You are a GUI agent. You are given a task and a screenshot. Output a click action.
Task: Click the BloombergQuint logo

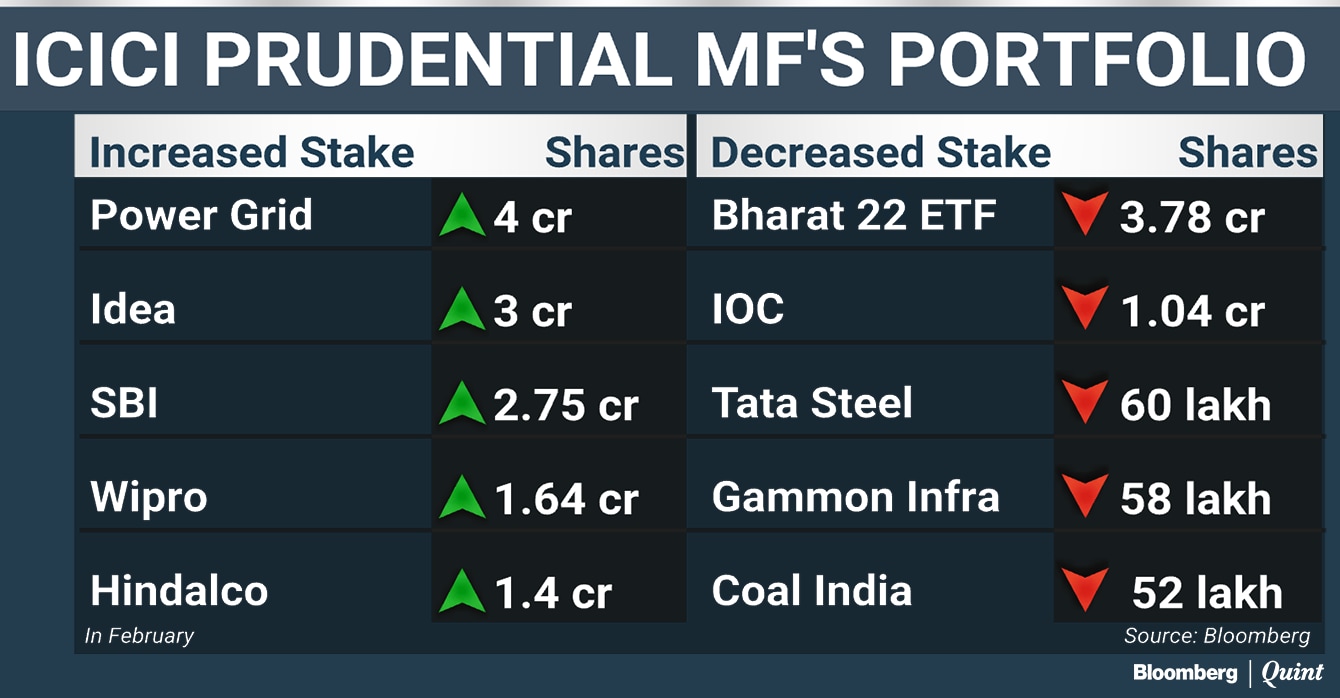1228,673
